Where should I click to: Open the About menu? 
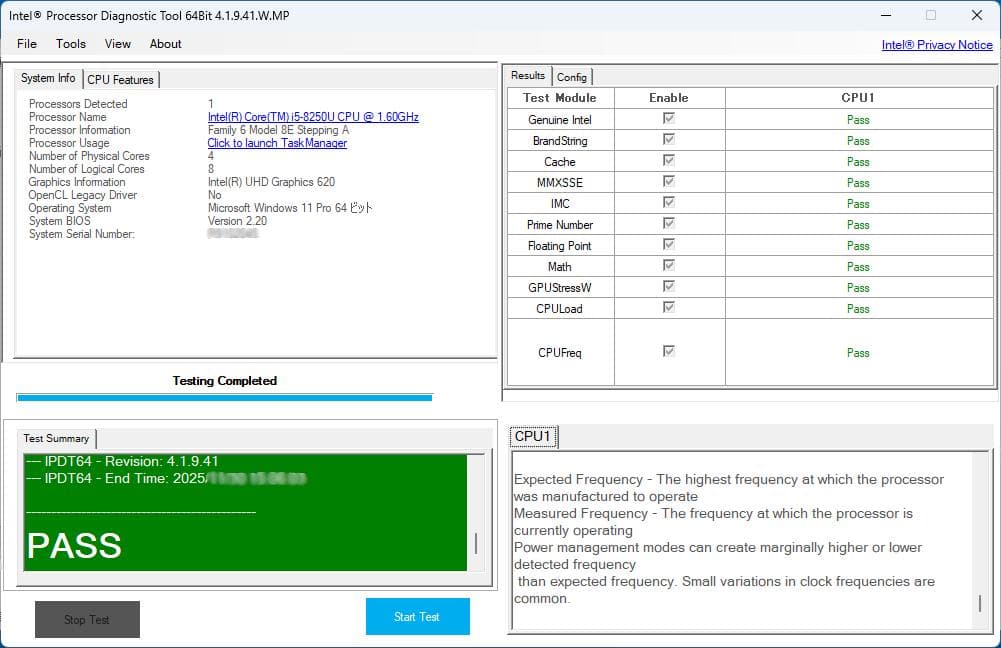(166, 44)
